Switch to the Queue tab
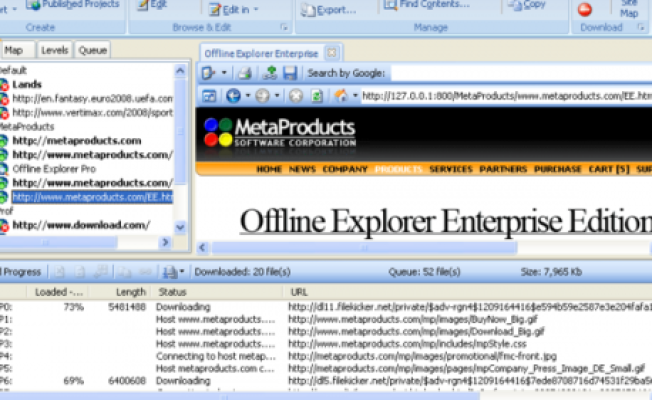The image size is (652, 400). pos(93,50)
